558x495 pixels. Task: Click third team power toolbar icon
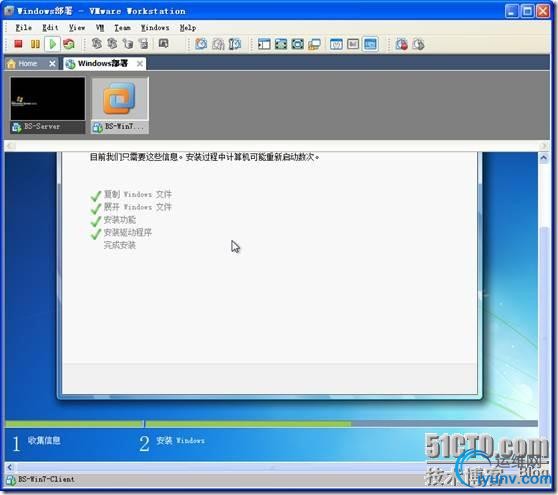[x=128, y=43]
